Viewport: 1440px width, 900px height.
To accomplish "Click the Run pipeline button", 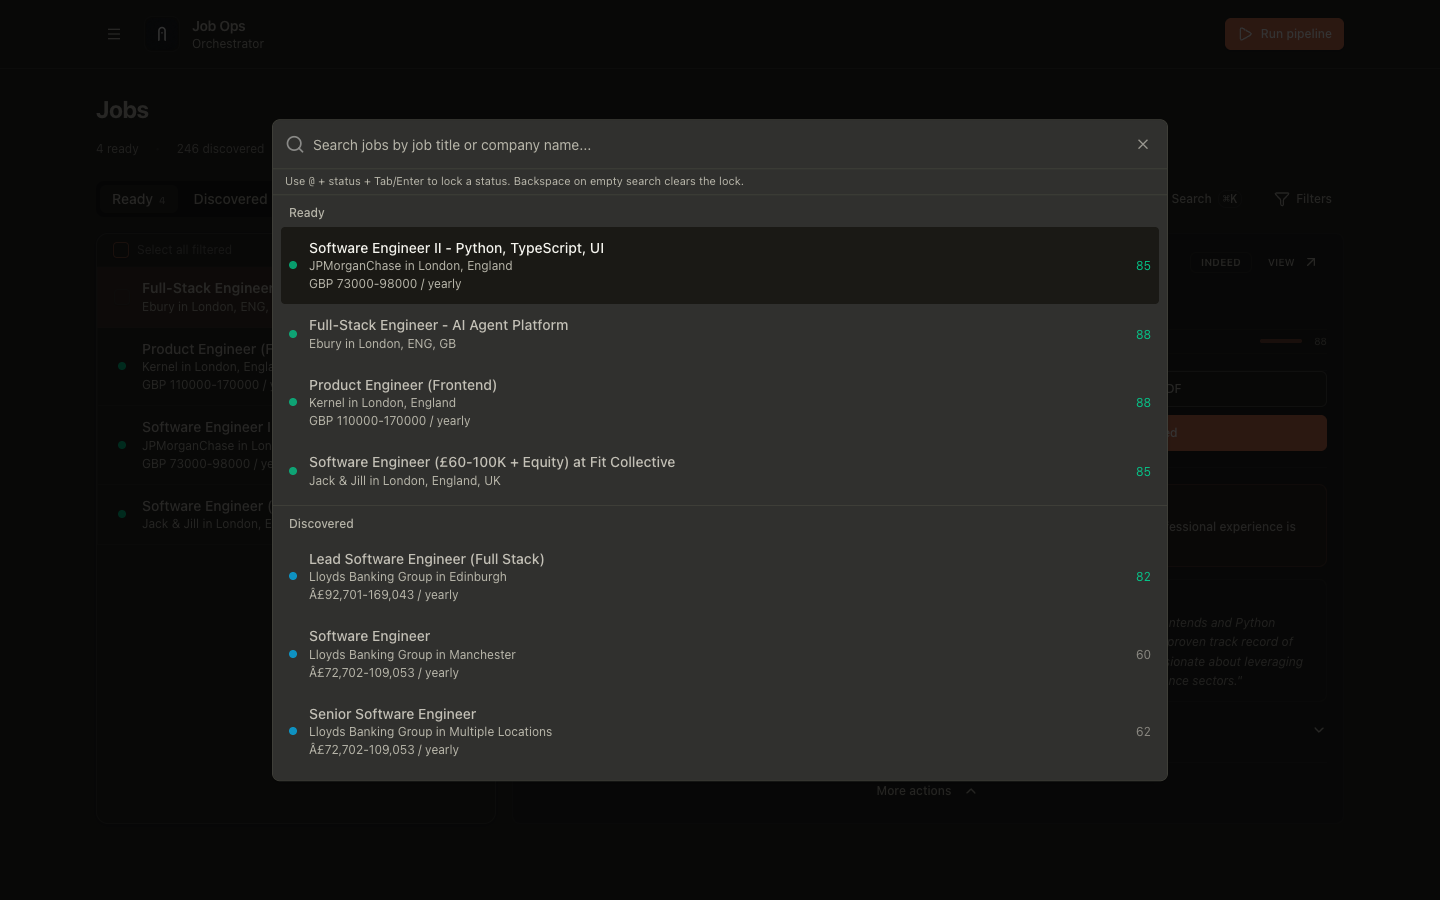I will (1284, 33).
